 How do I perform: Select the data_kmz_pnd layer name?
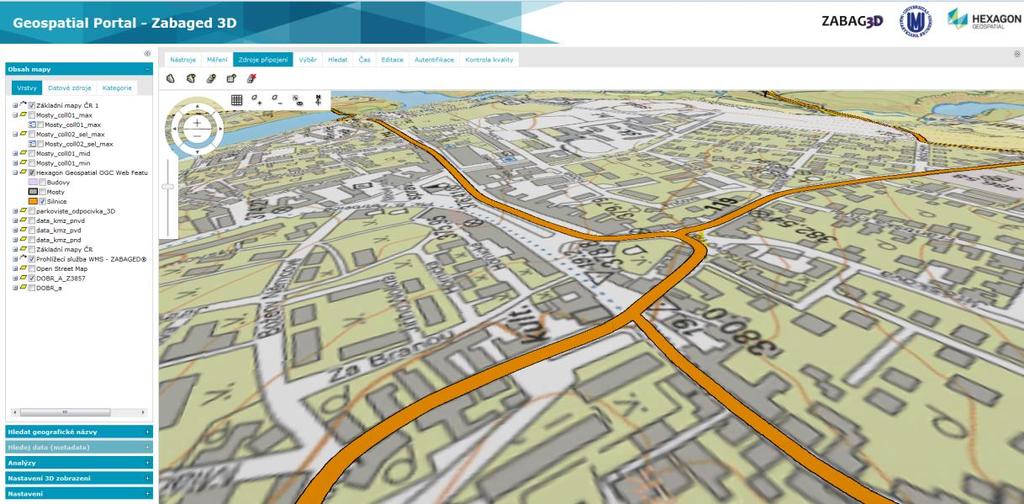tap(59, 240)
